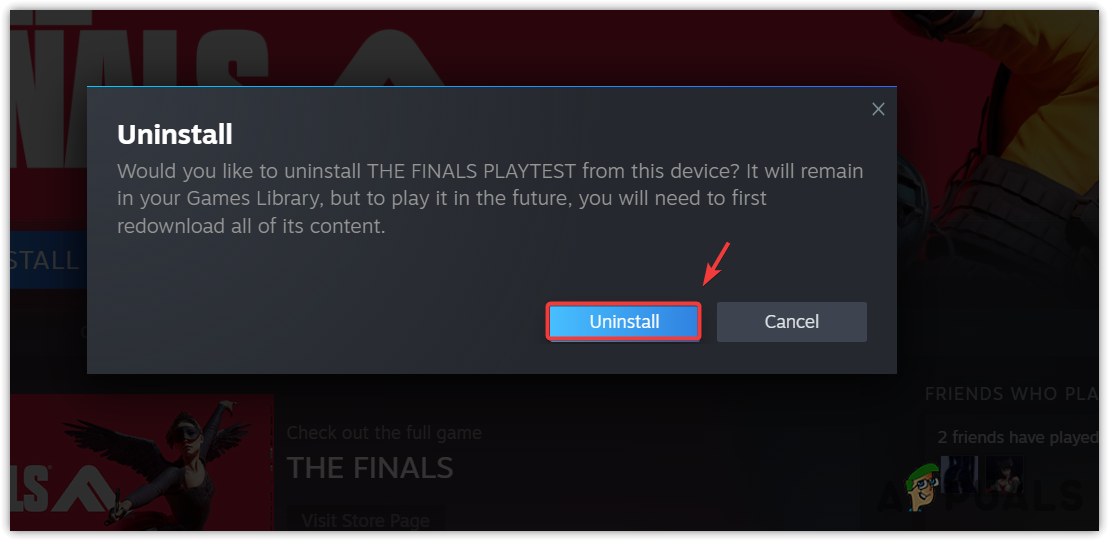Click the '2 friends have played' text
Image resolution: width=1109 pixels, height=541 pixels.
point(1017,437)
